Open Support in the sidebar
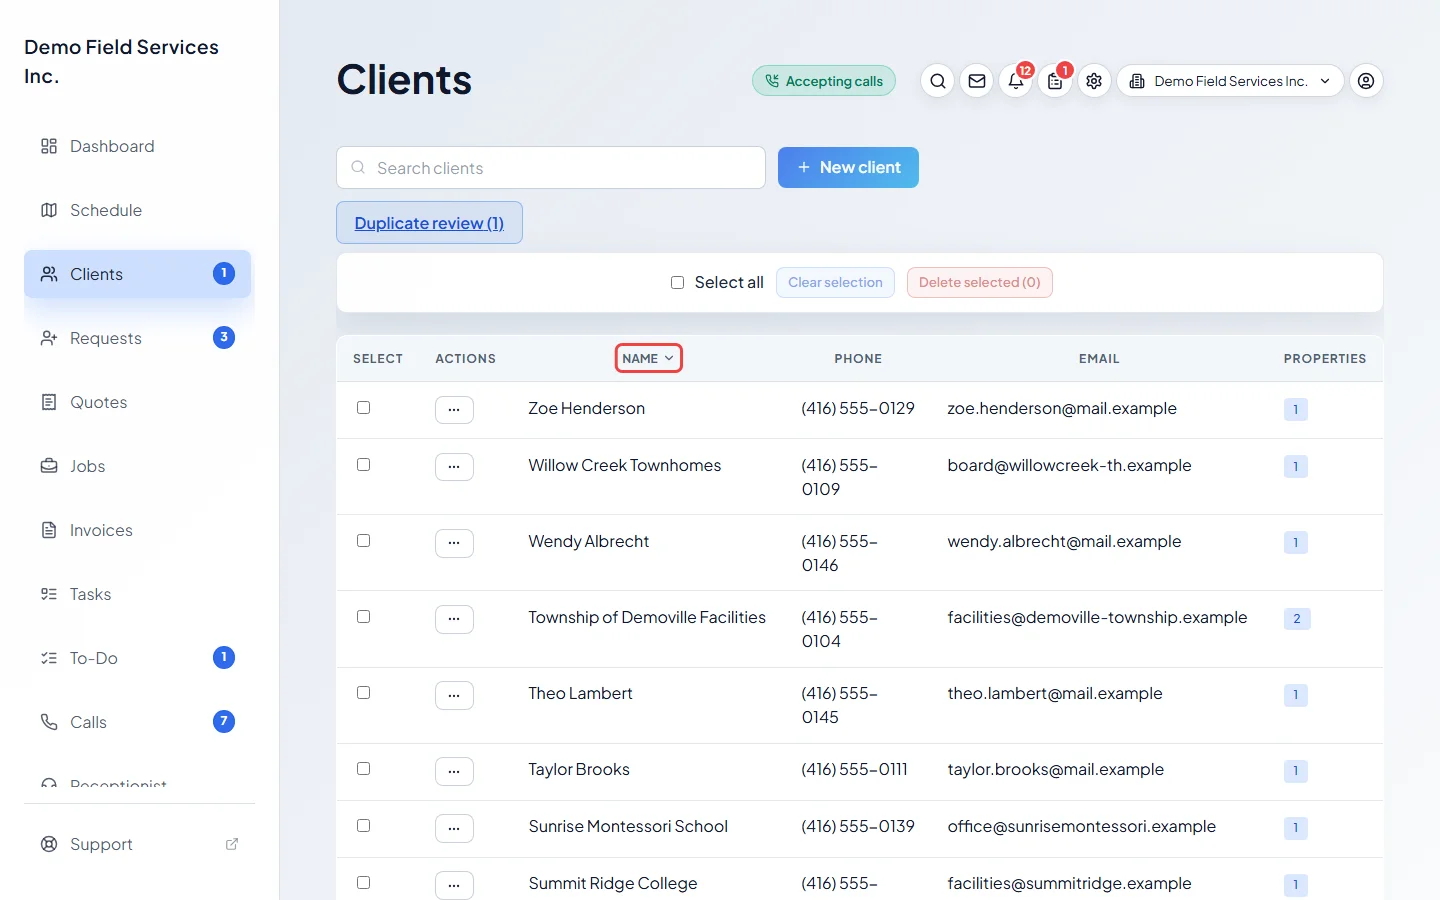 pyautogui.click(x=138, y=844)
